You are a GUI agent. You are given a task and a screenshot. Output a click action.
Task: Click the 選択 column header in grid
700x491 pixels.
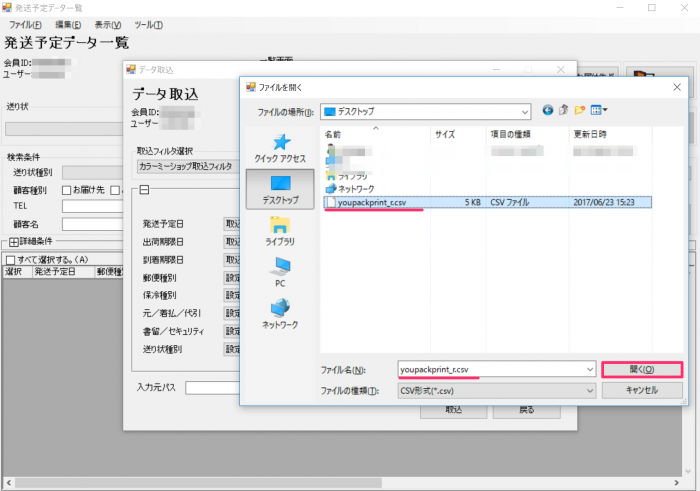17,272
